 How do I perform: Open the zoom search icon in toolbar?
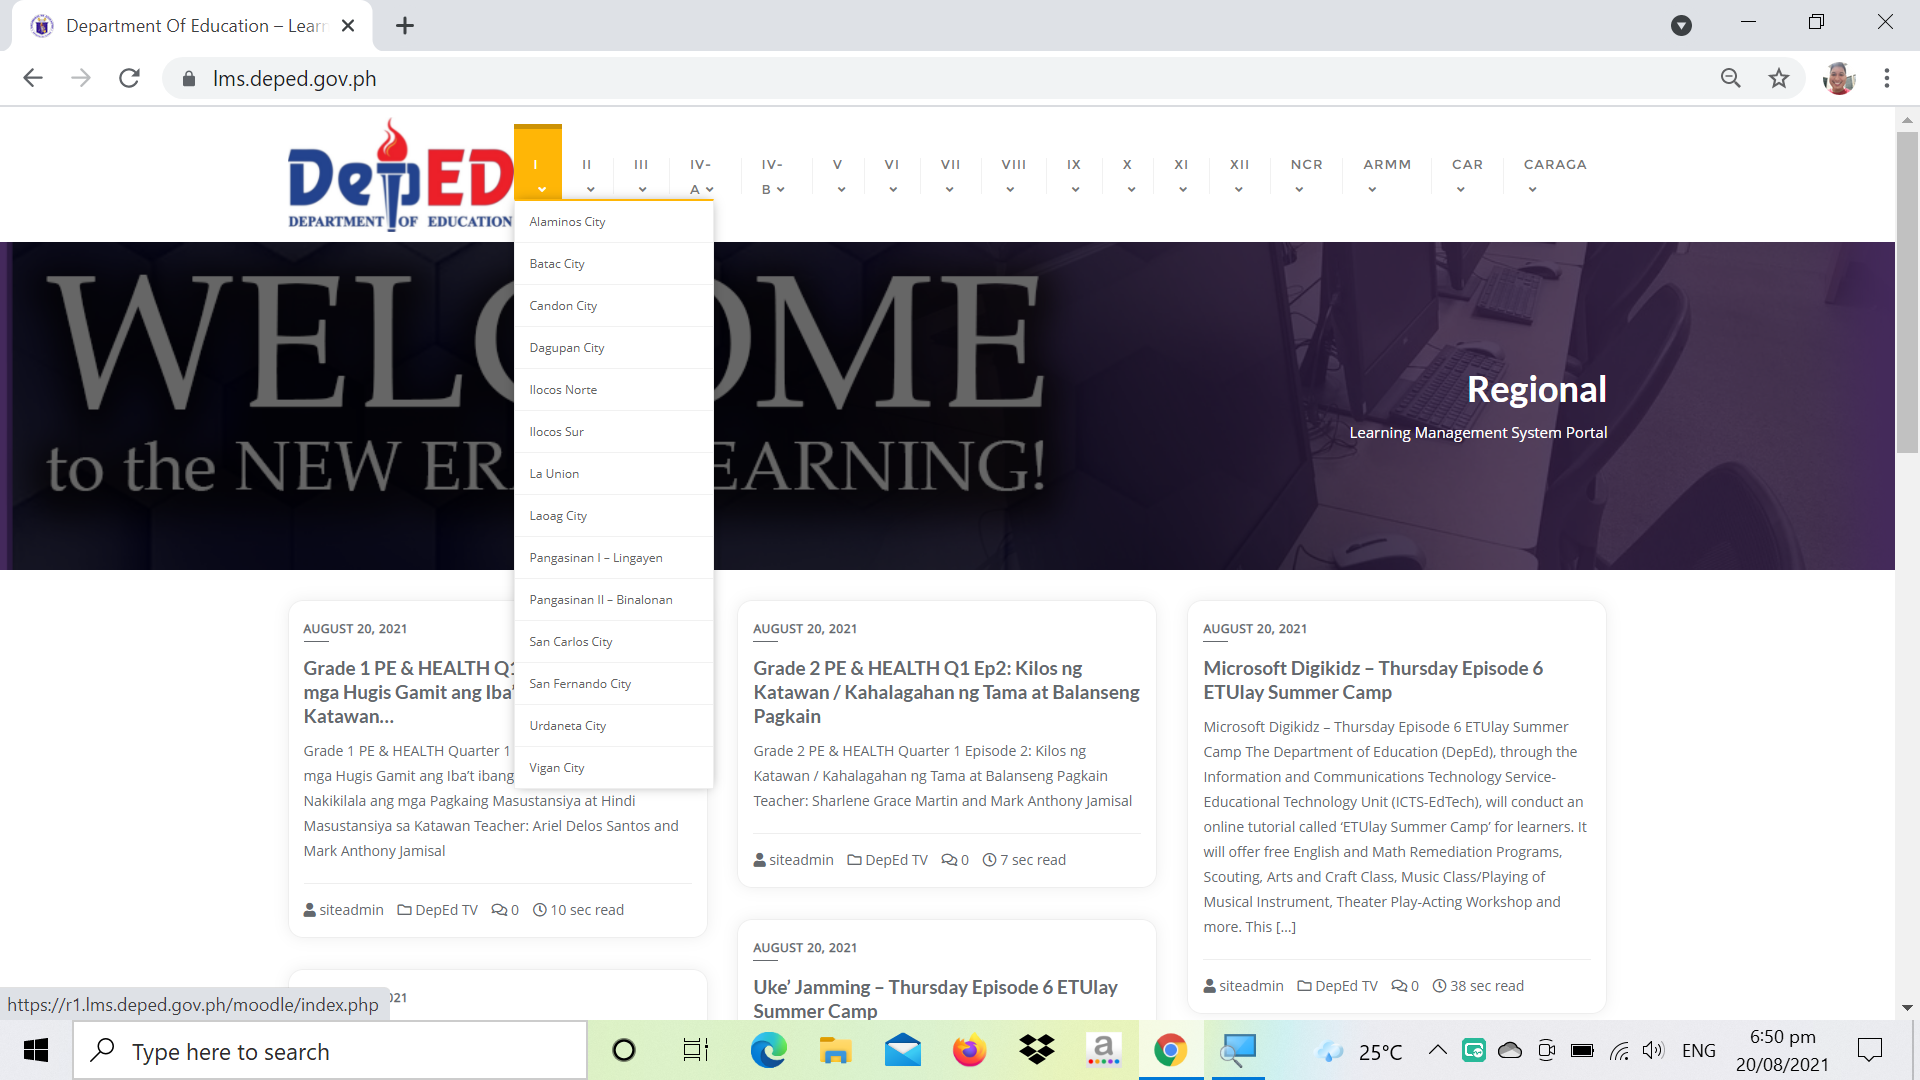coord(1731,77)
